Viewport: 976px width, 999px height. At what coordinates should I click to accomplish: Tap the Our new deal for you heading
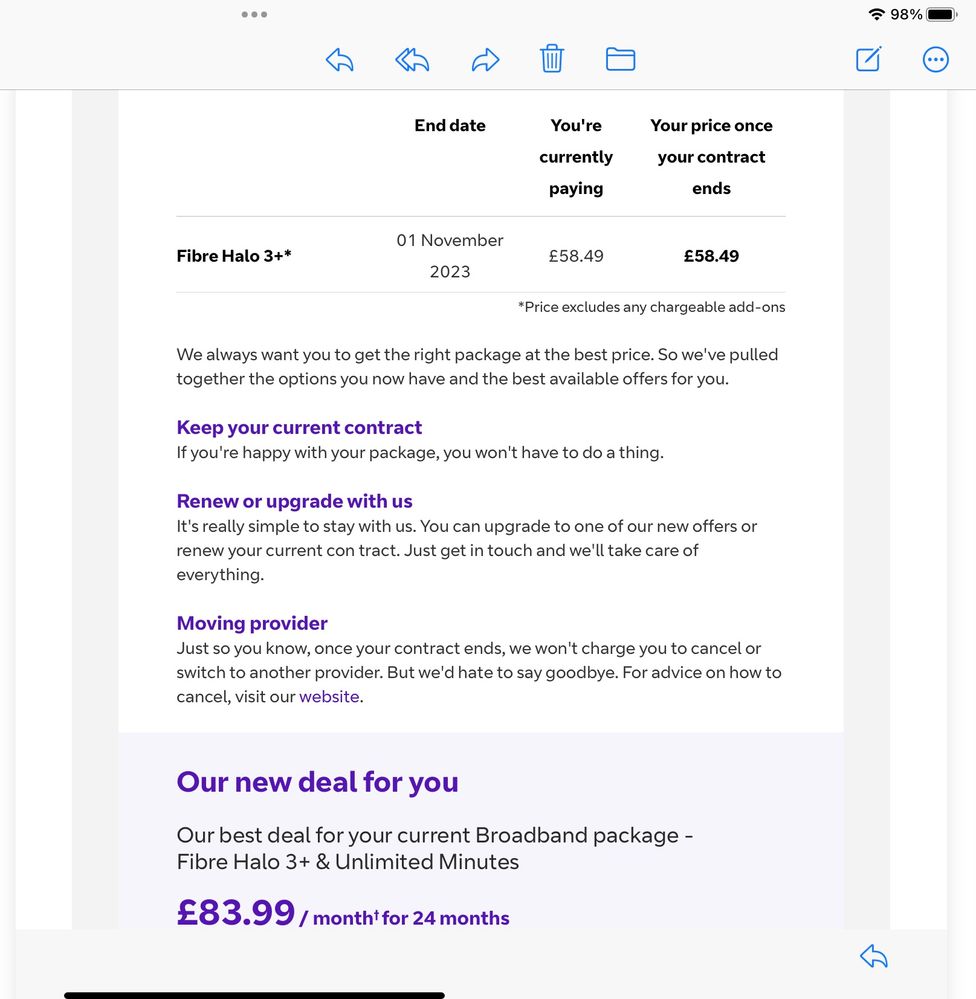click(x=317, y=782)
